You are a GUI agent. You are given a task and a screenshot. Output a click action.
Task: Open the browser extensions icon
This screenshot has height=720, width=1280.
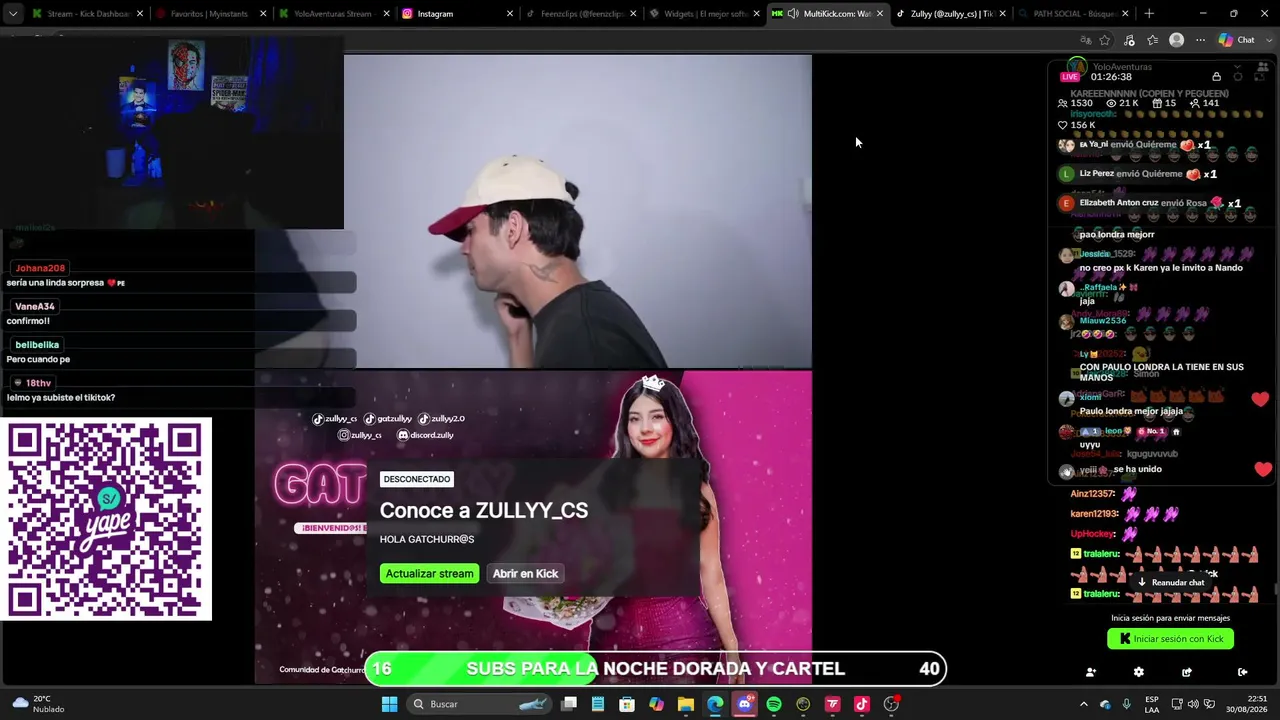tap(1129, 40)
